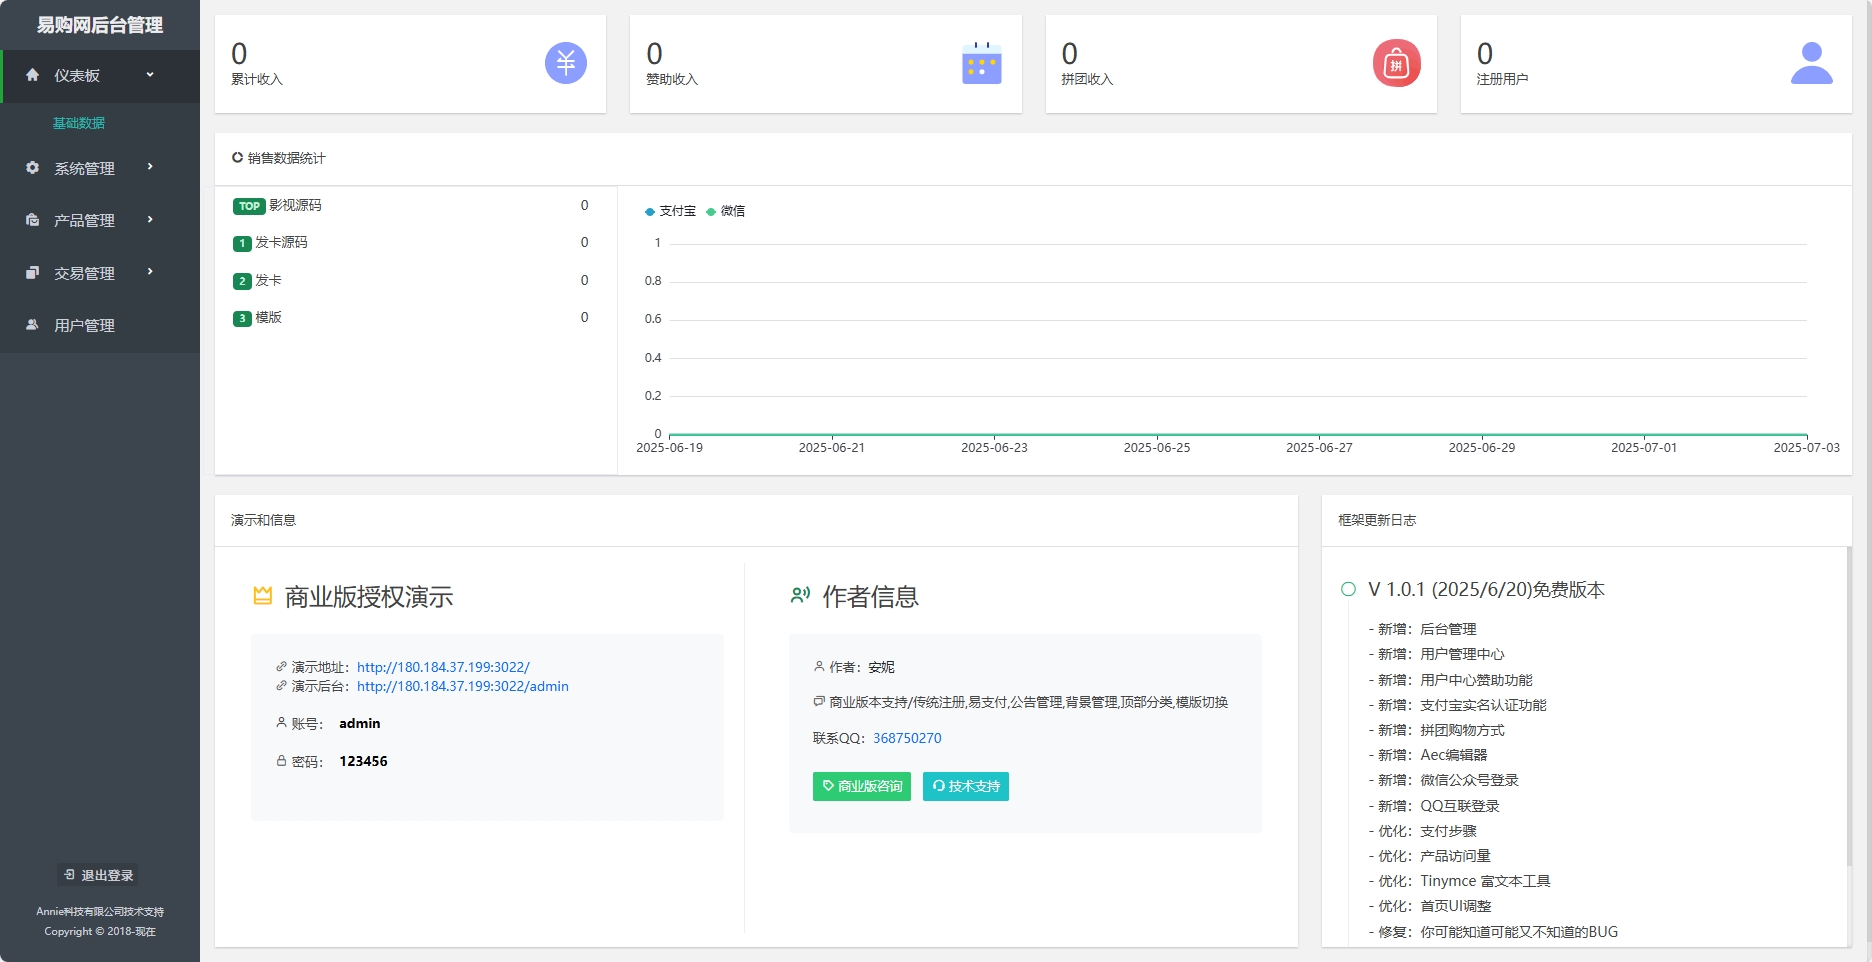
Task: Click the QQ number 368750270 link
Action: [906, 737]
